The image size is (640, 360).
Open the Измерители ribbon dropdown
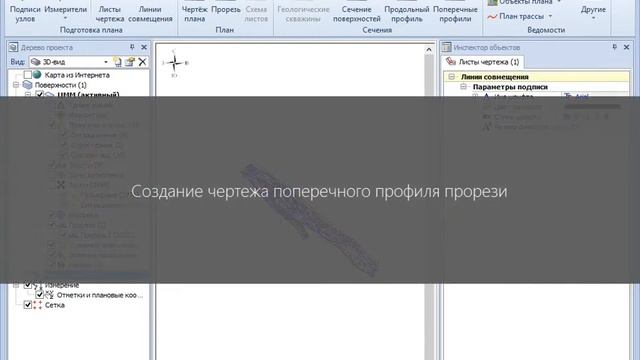click(x=65, y=13)
